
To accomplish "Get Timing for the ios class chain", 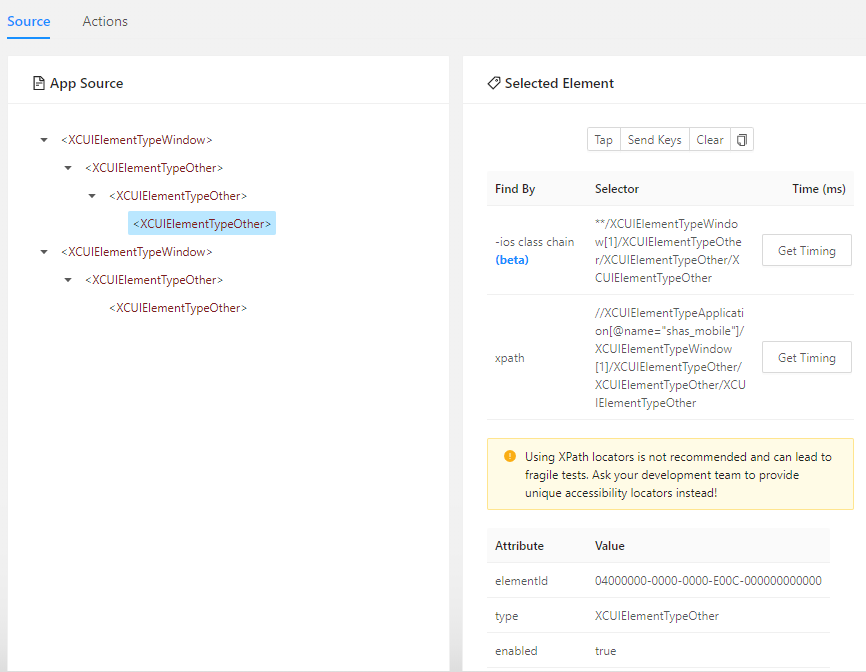I will point(806,251).
